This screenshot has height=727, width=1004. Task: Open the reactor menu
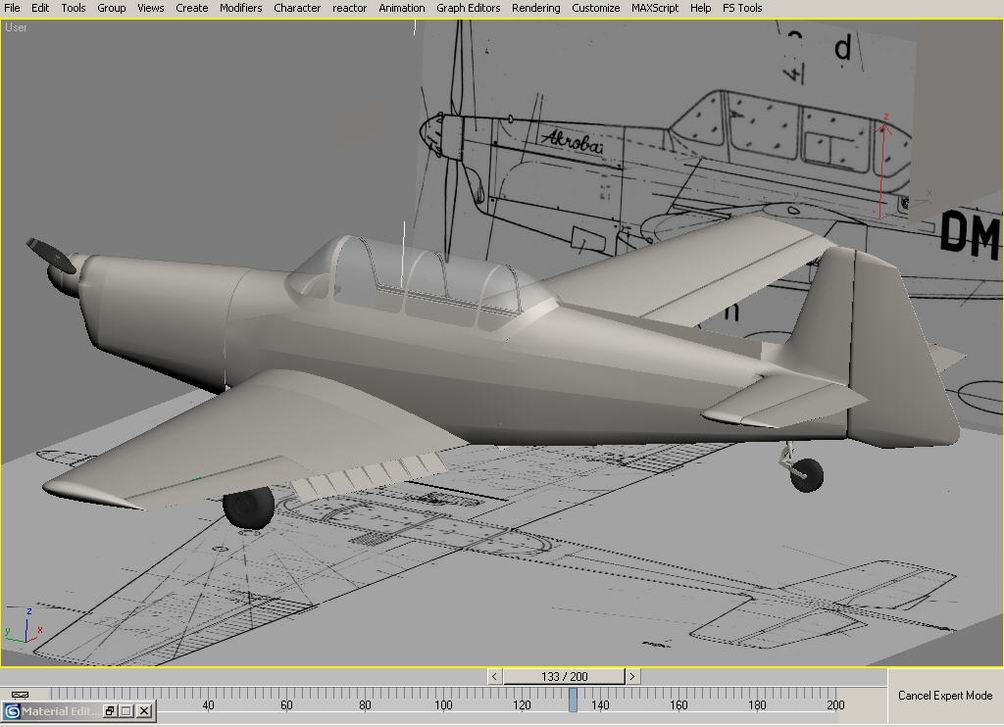[350, 8]
